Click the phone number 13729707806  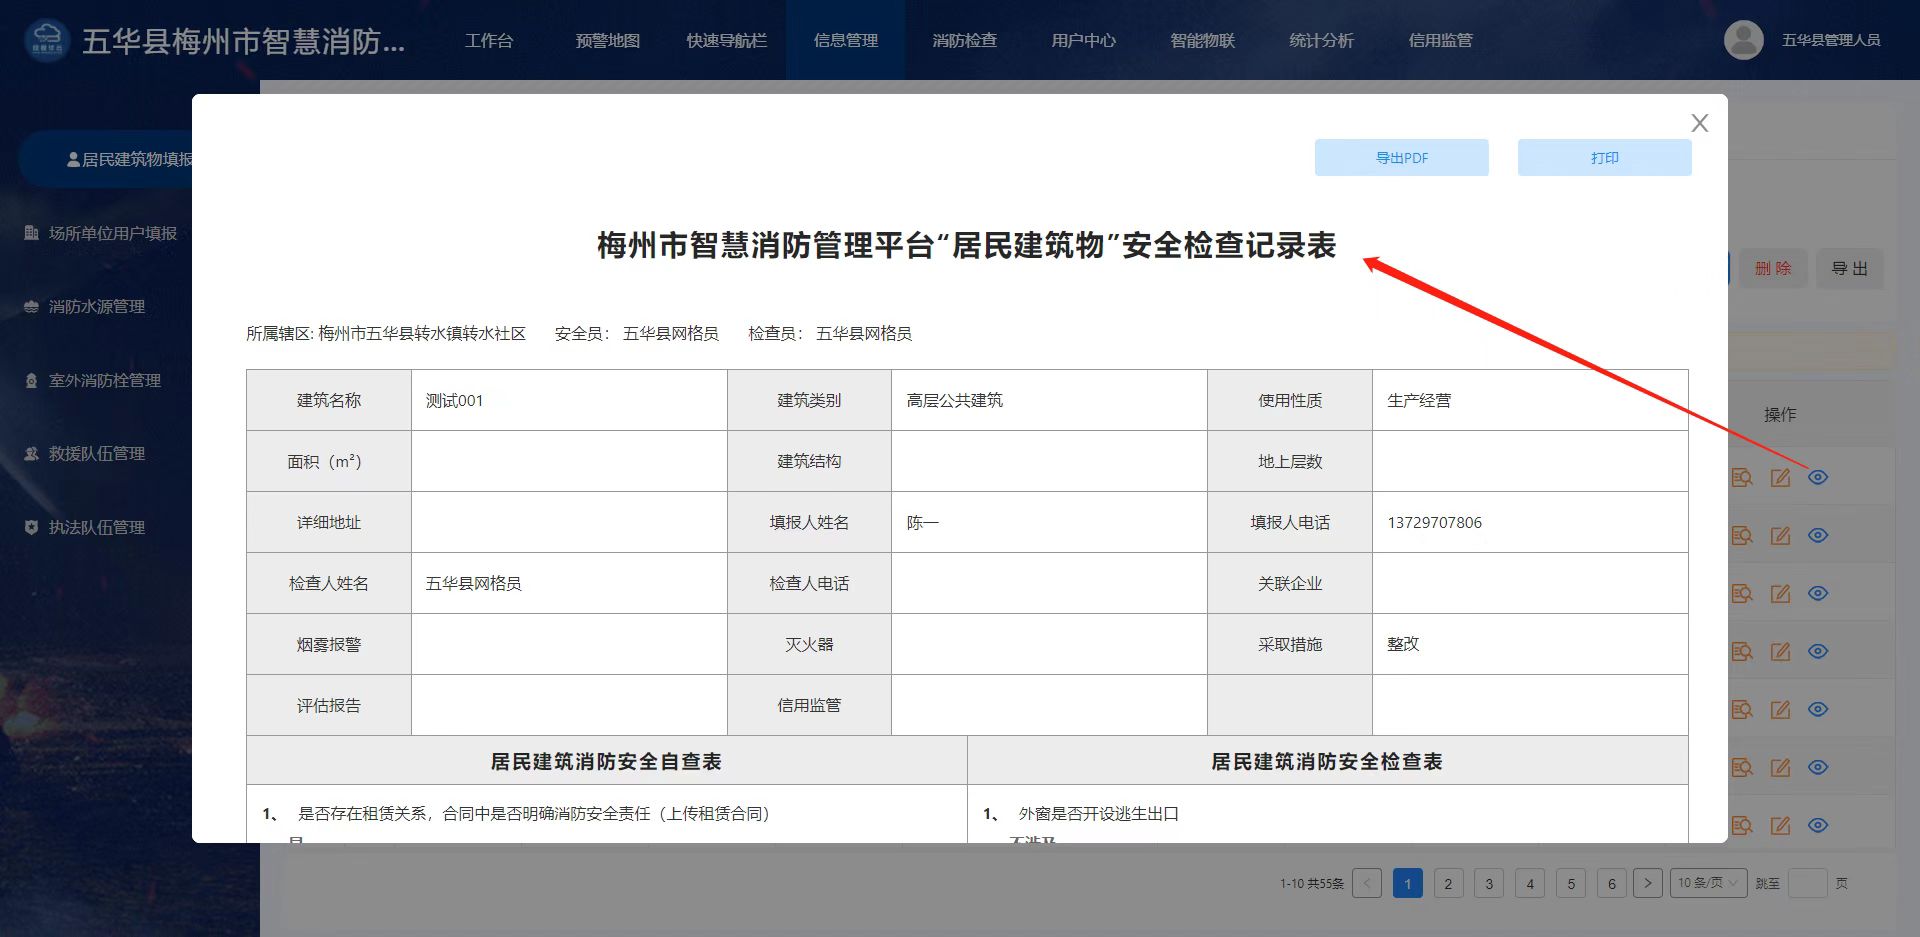tap(1434, 522)
